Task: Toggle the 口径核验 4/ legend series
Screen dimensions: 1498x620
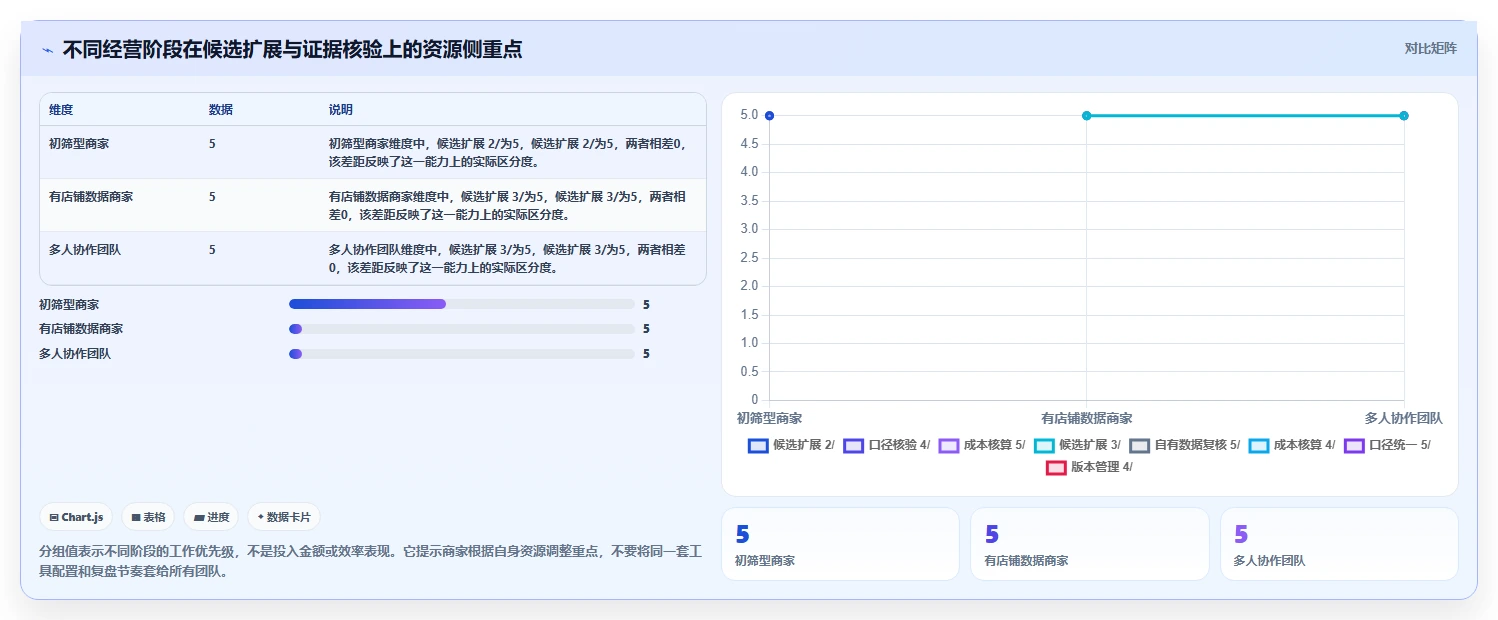Action: tap(886, 445)
